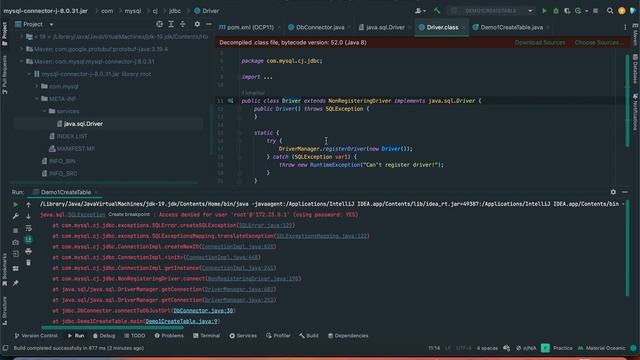
Task: Open Search Everywhere magnifier
Action: coord(610,11)
